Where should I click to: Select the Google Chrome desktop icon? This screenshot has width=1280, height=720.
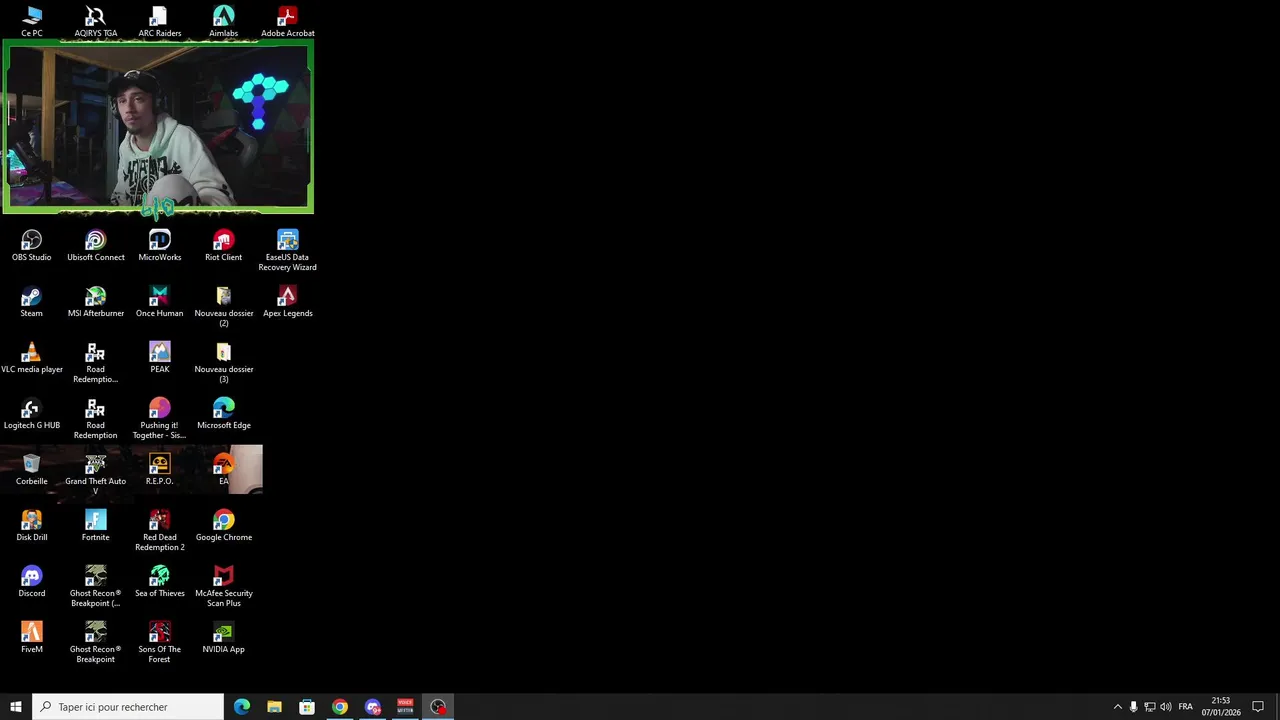pyautogui.click(x=224, y=526)
